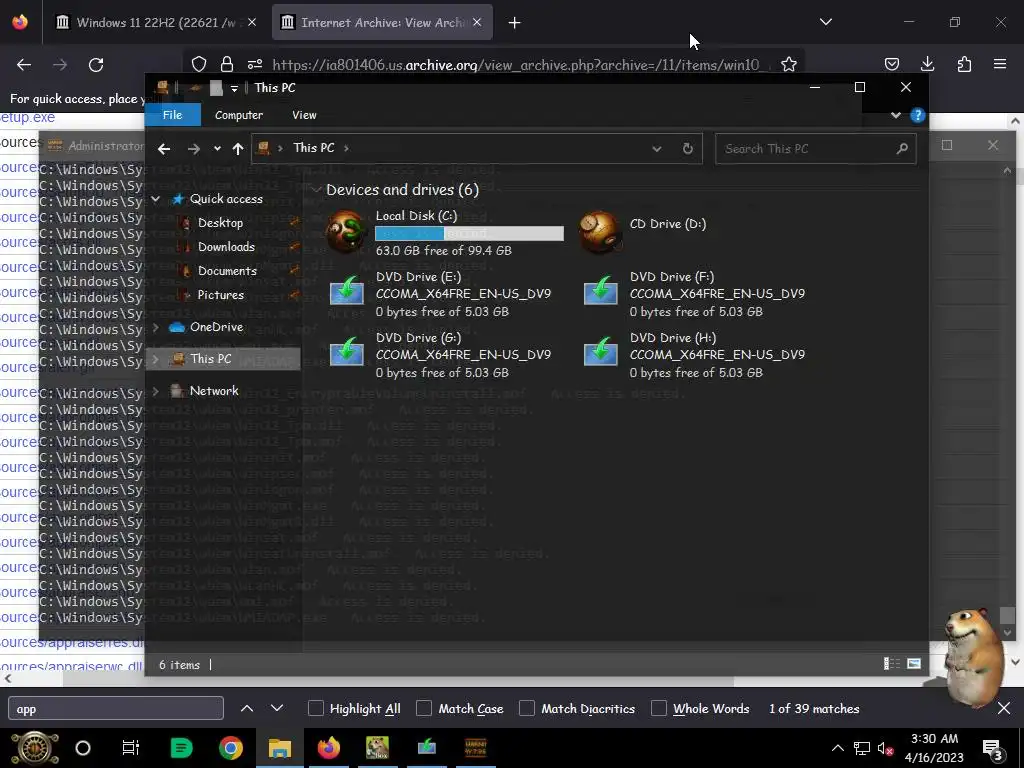1024x768 pixels.
Task: Collapse Devices and drives group
Action: click(316, 190)
